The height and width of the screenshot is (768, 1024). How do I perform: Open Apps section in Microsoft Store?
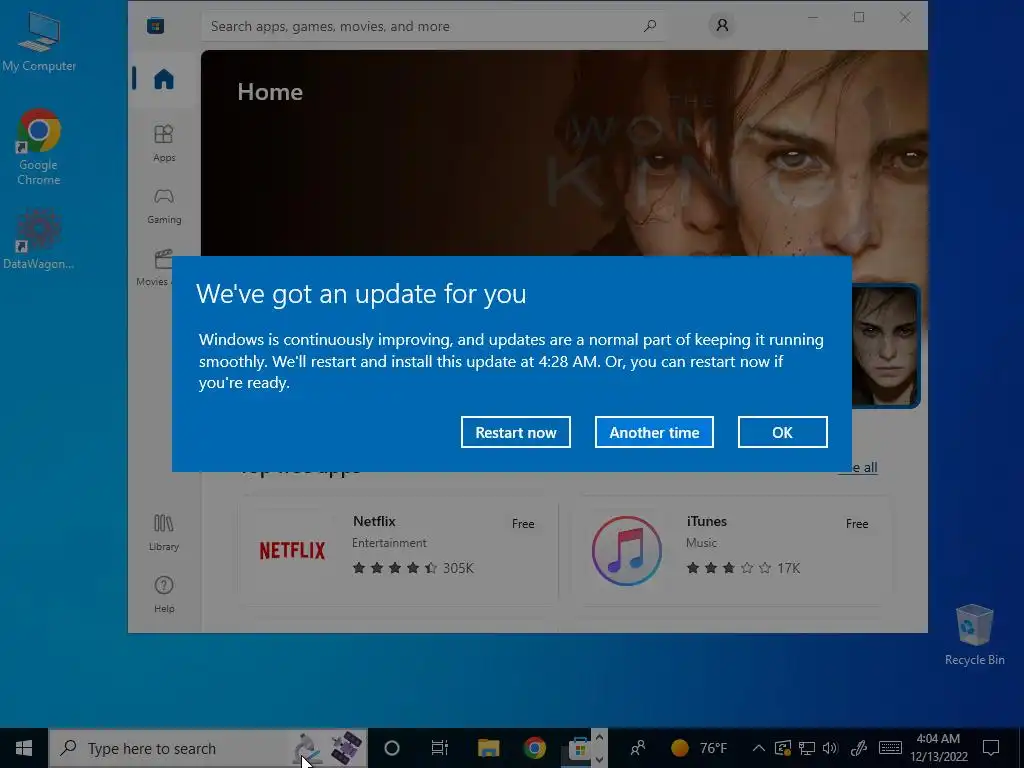tap(164, 143)
